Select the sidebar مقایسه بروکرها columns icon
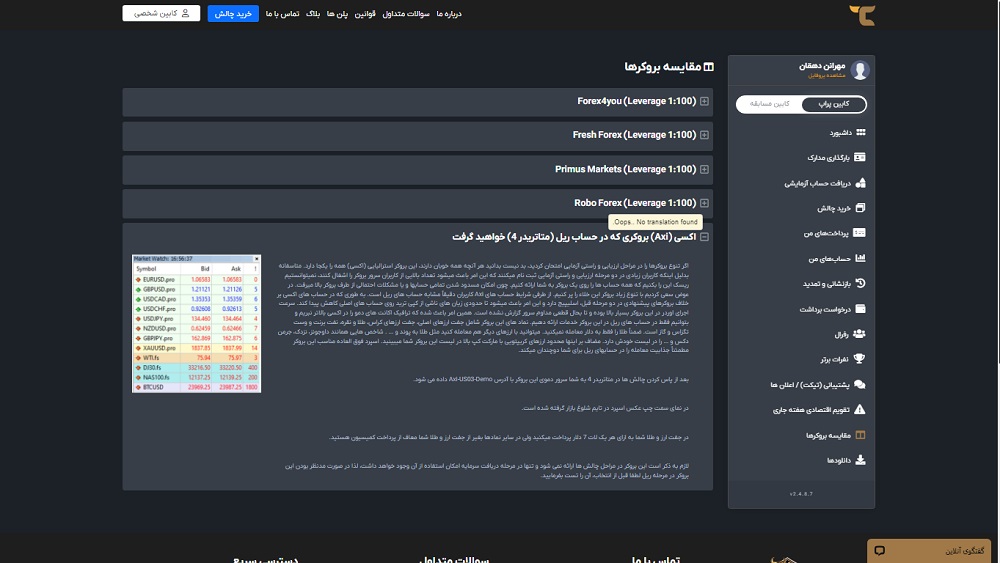The image size is (1000, 563). pyautogui.click(x=860, y=435)
